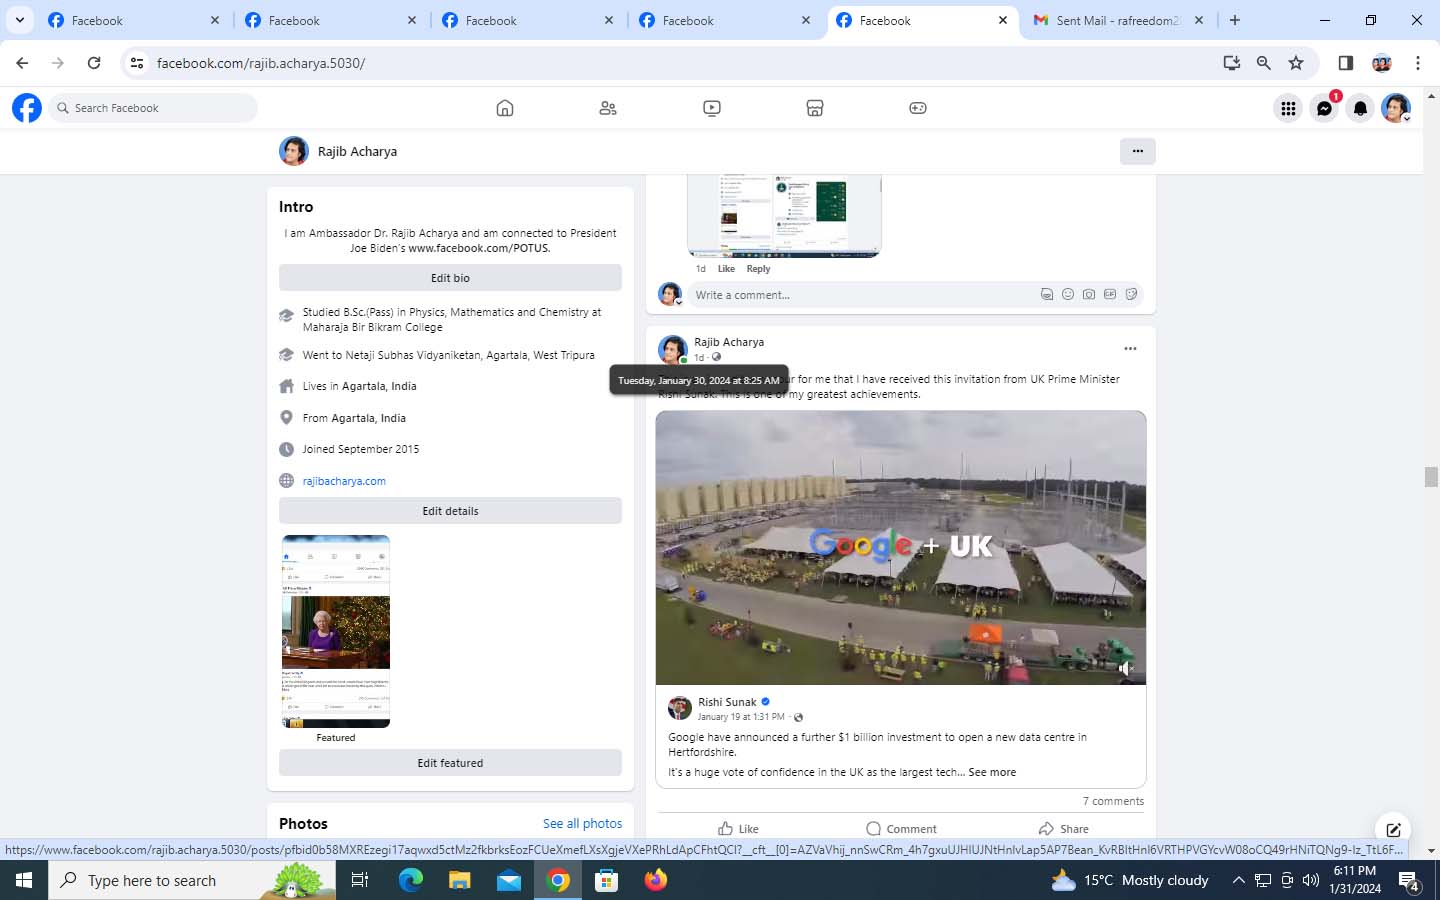Click the Edit details button
The image size is (1440, 900).
click(x=450, y=511)
